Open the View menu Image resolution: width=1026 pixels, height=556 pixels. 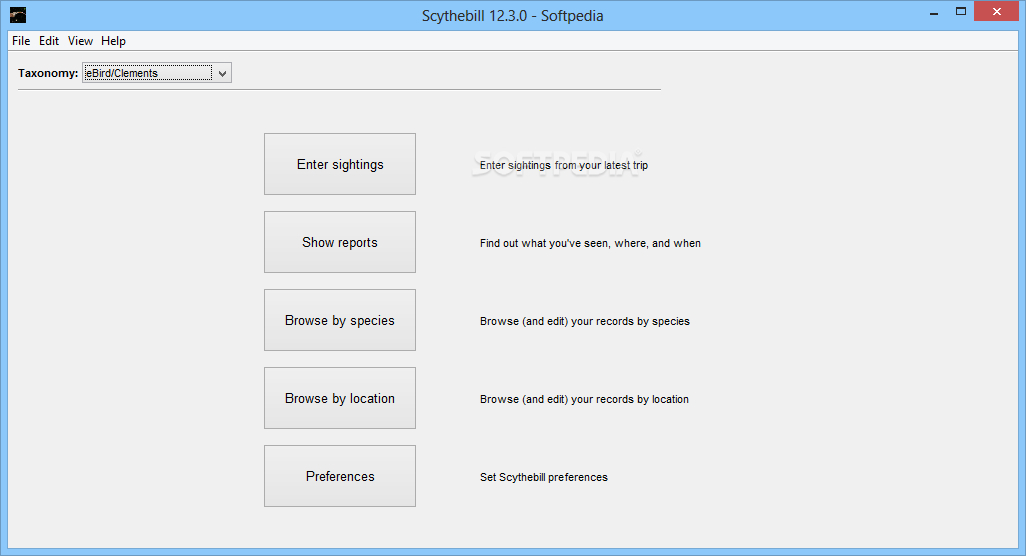[80, 41]
